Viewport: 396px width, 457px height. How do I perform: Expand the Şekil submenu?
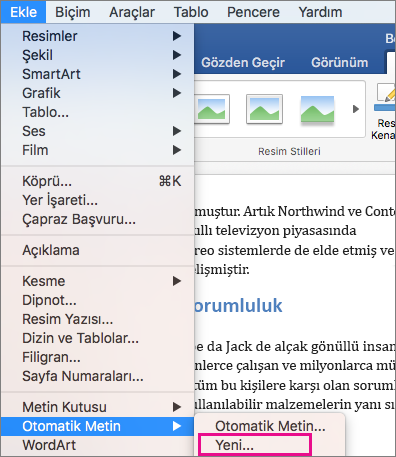pyautogui.click(x=97, y=55)
